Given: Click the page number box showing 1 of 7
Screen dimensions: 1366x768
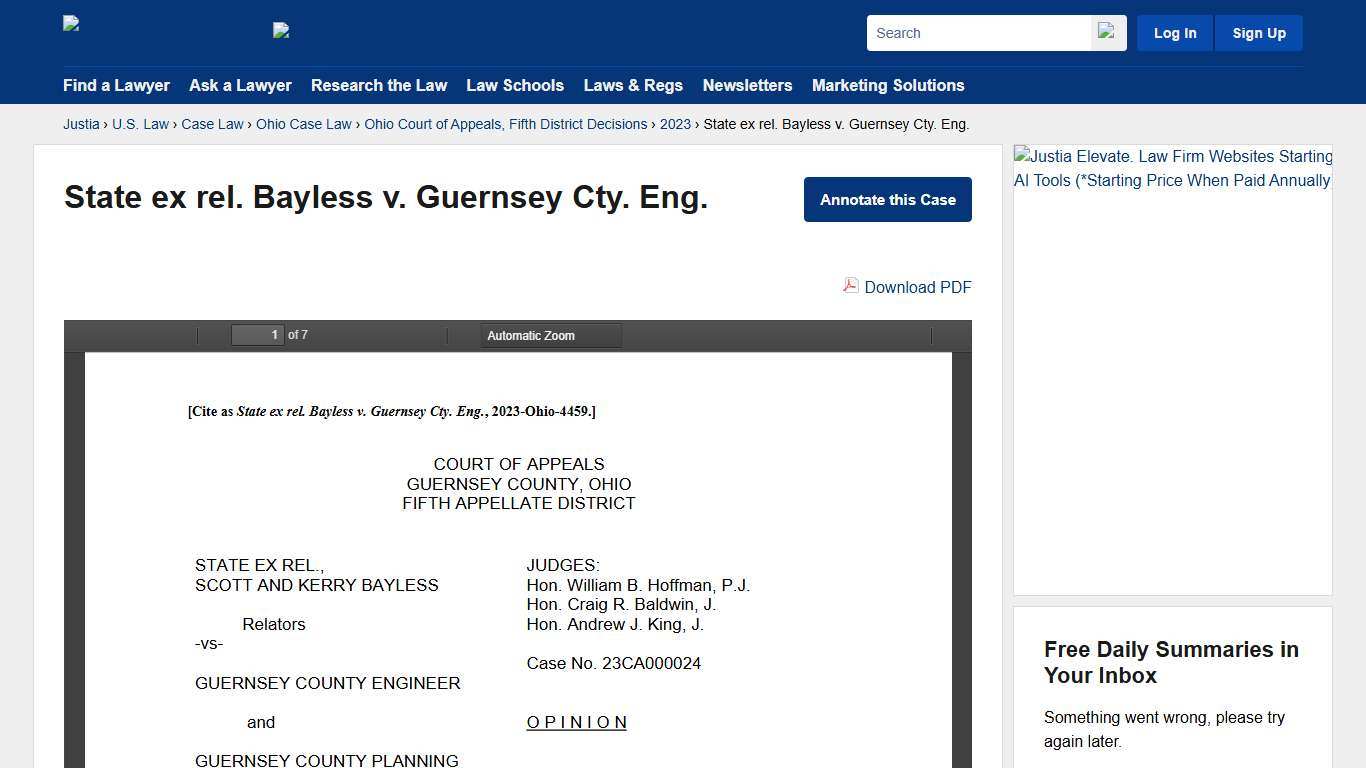Looking at the screenshot, I should 257,335.
